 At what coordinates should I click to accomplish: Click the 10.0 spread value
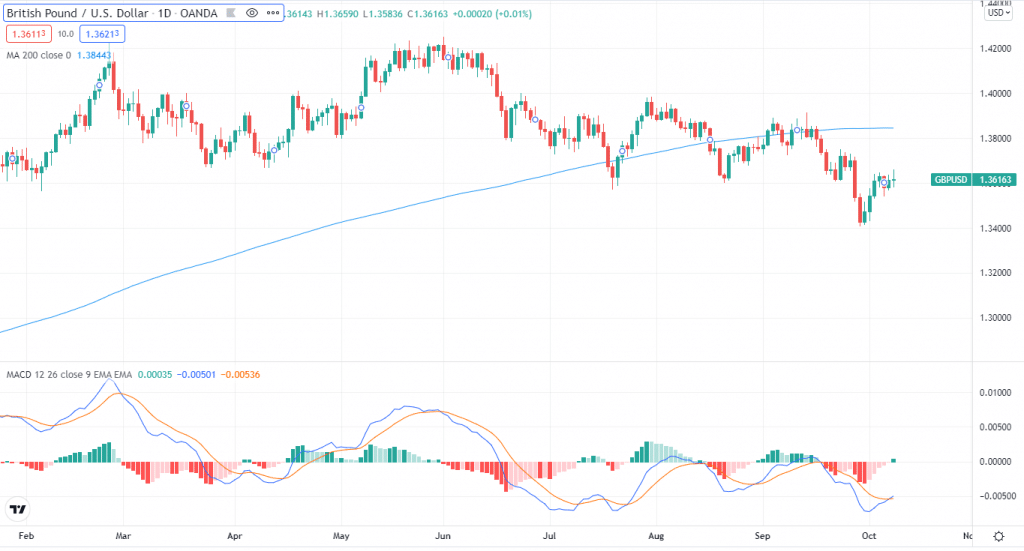point(65,34)
